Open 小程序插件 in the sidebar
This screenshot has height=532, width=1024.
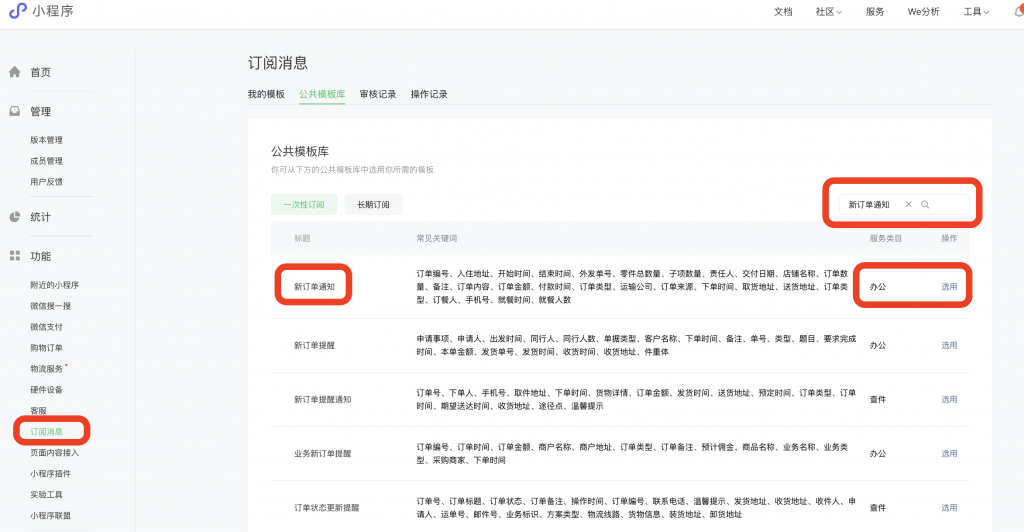coord(50,473)
